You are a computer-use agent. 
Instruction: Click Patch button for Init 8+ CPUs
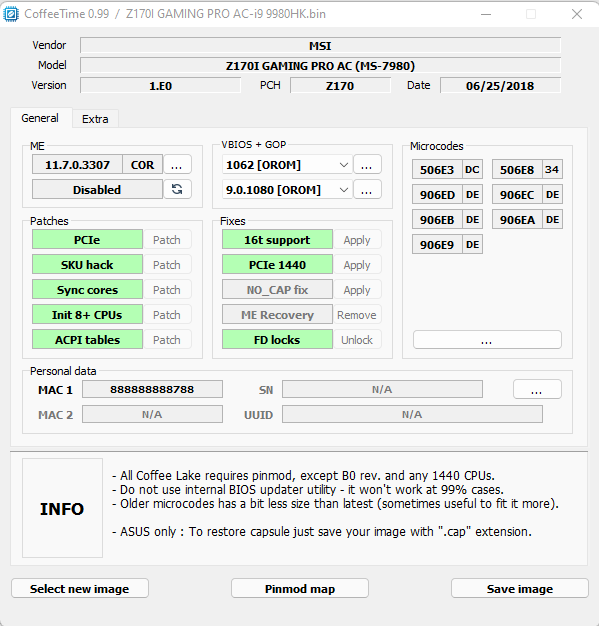tap(167, 315)
